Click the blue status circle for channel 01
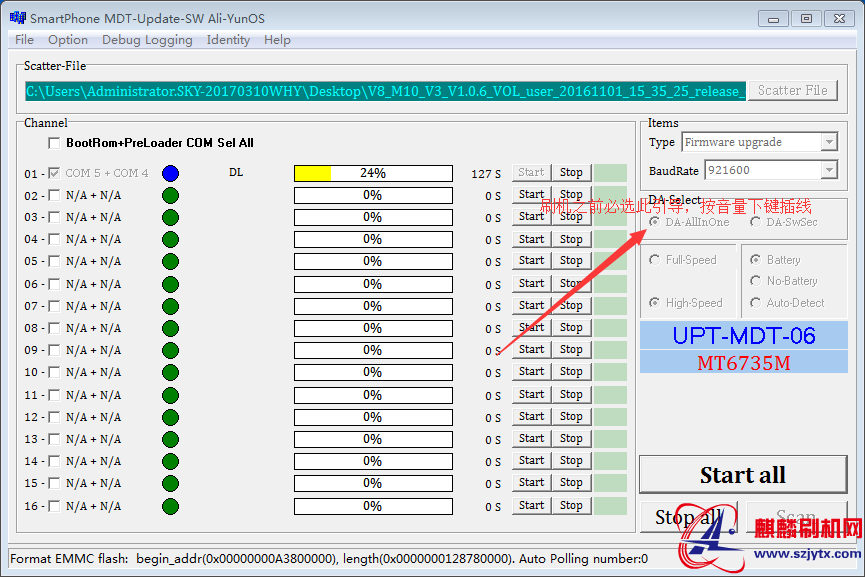 (170, 173)
